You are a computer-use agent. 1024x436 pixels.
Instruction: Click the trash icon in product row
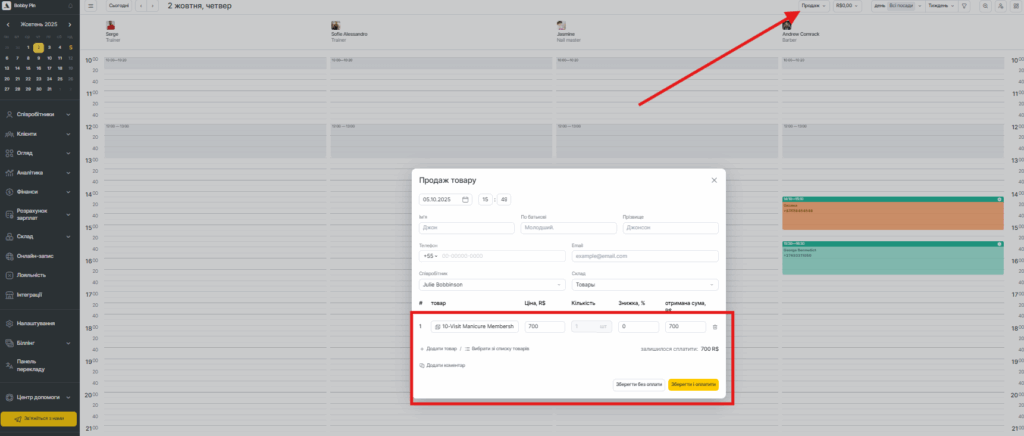[x=714, y=327]
